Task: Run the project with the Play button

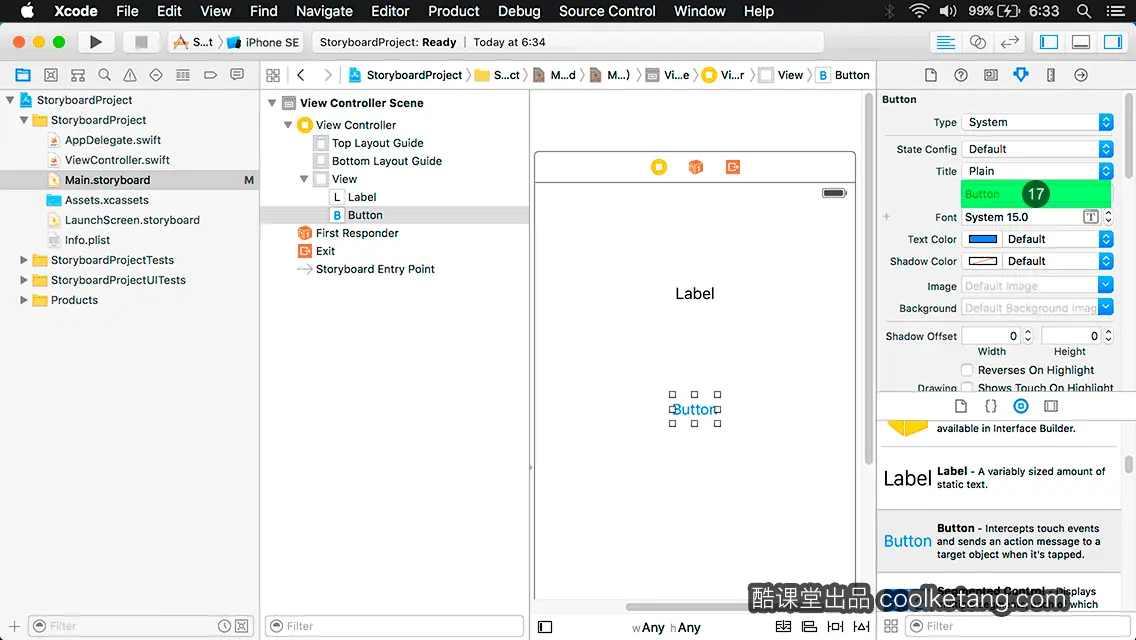Action: point(96,42)
